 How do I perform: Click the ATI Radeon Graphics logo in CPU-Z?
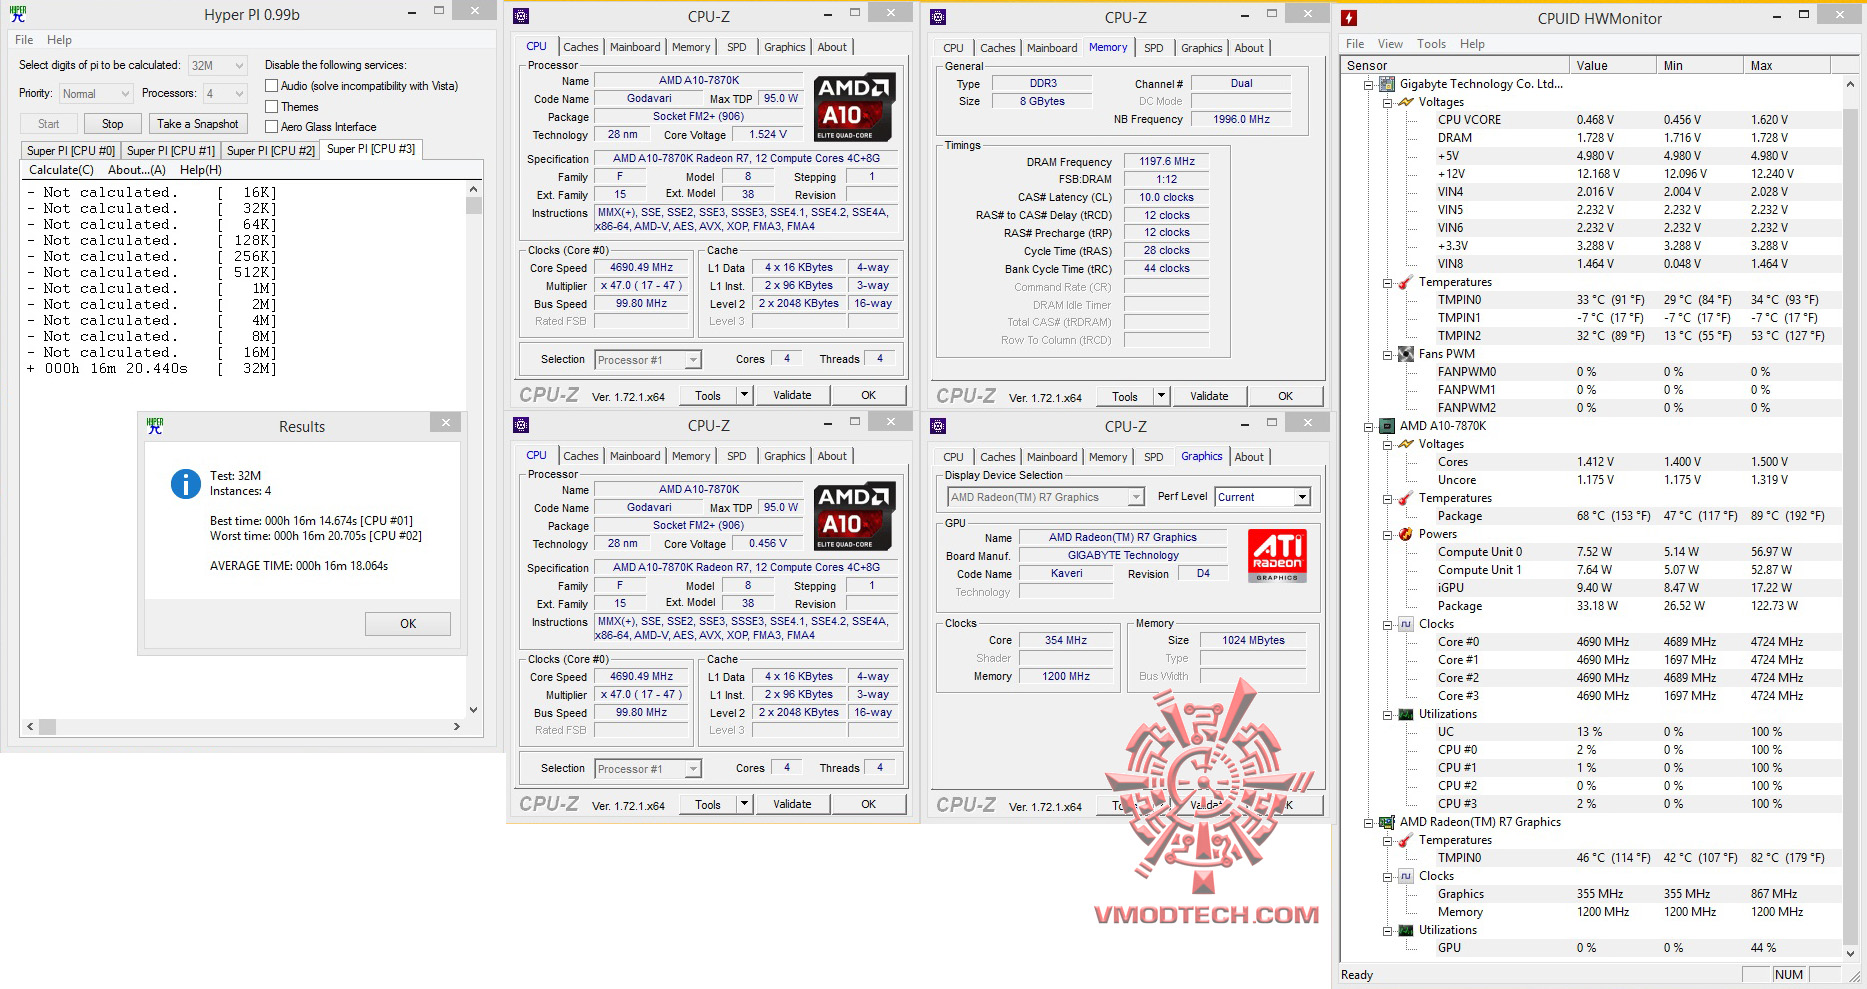pyautogui.click(x=1277, y=556)
